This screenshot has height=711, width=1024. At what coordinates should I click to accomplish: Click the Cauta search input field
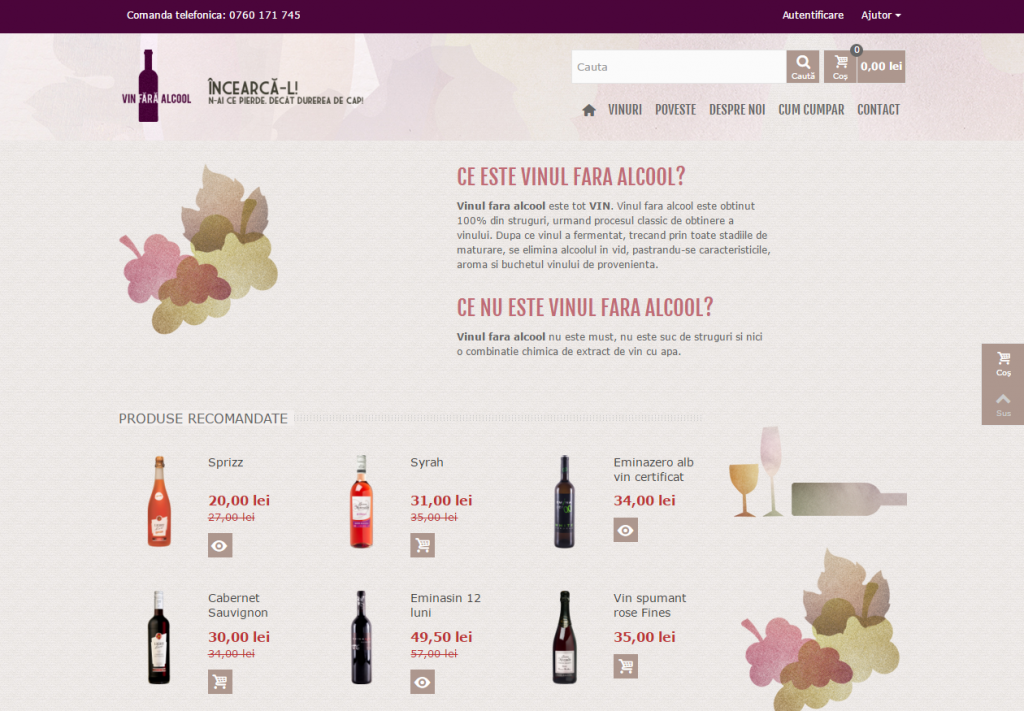tap(679, 67)
